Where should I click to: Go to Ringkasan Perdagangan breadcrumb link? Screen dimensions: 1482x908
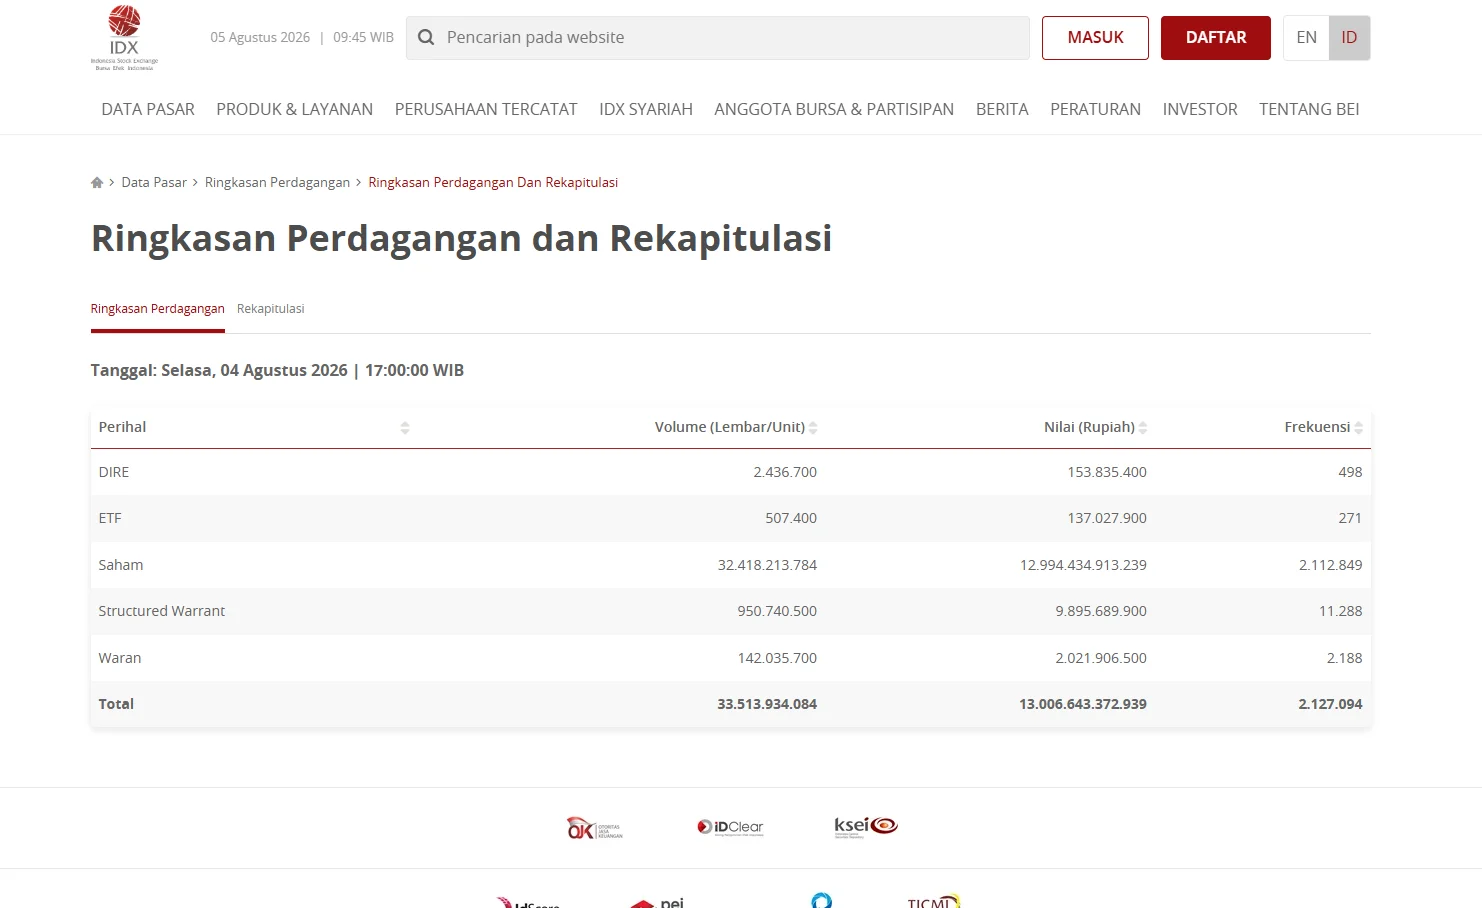[x=277, y=182]
